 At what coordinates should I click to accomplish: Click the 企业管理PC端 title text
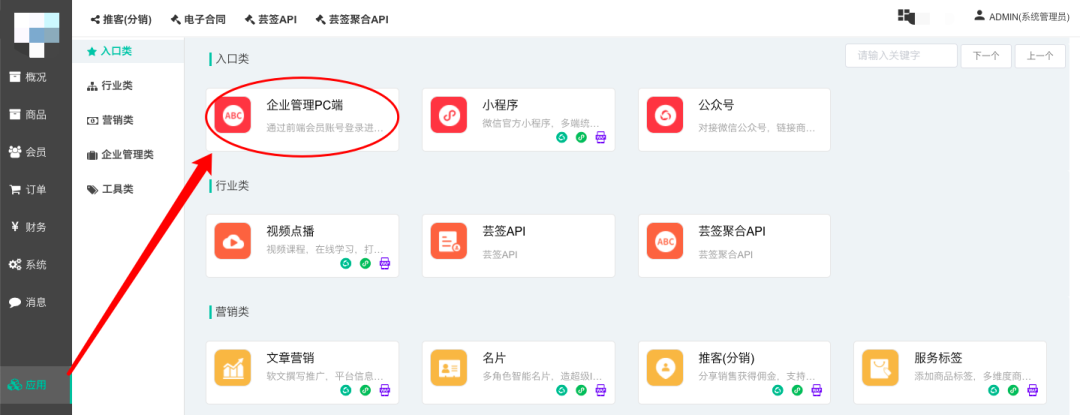coord(304,106)
